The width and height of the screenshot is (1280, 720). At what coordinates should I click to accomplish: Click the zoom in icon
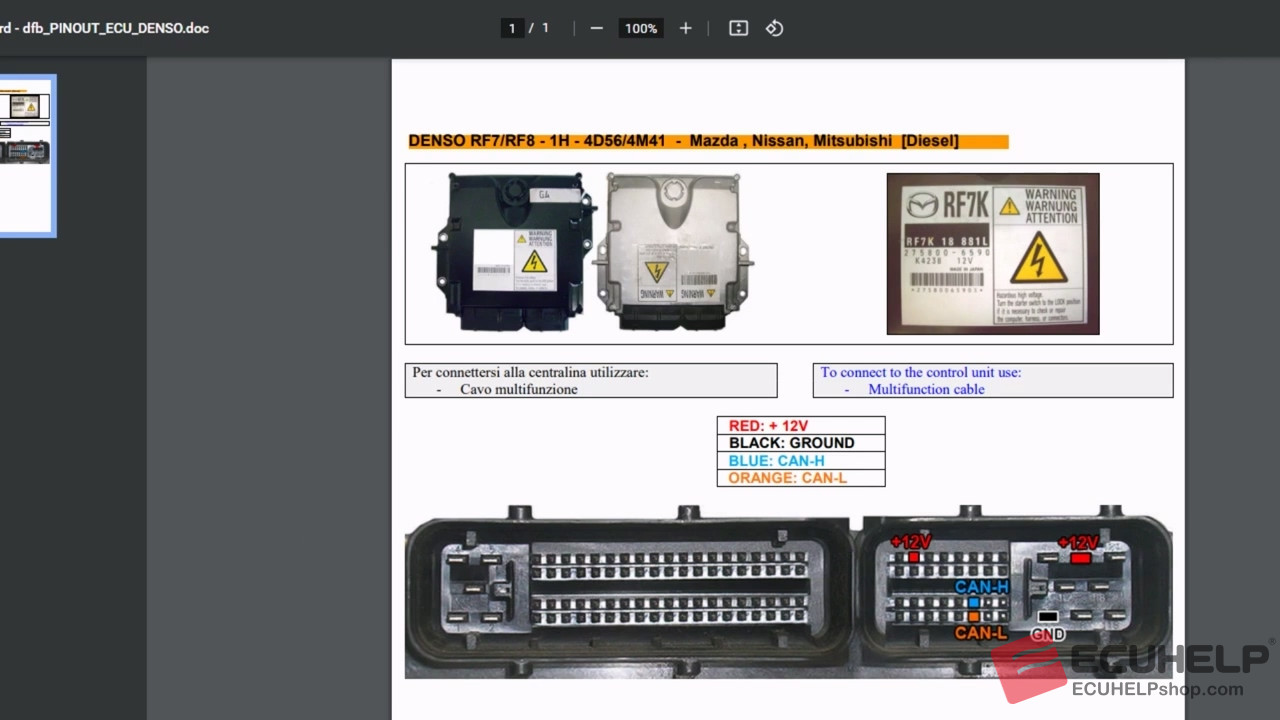click(x=685, y=28)
